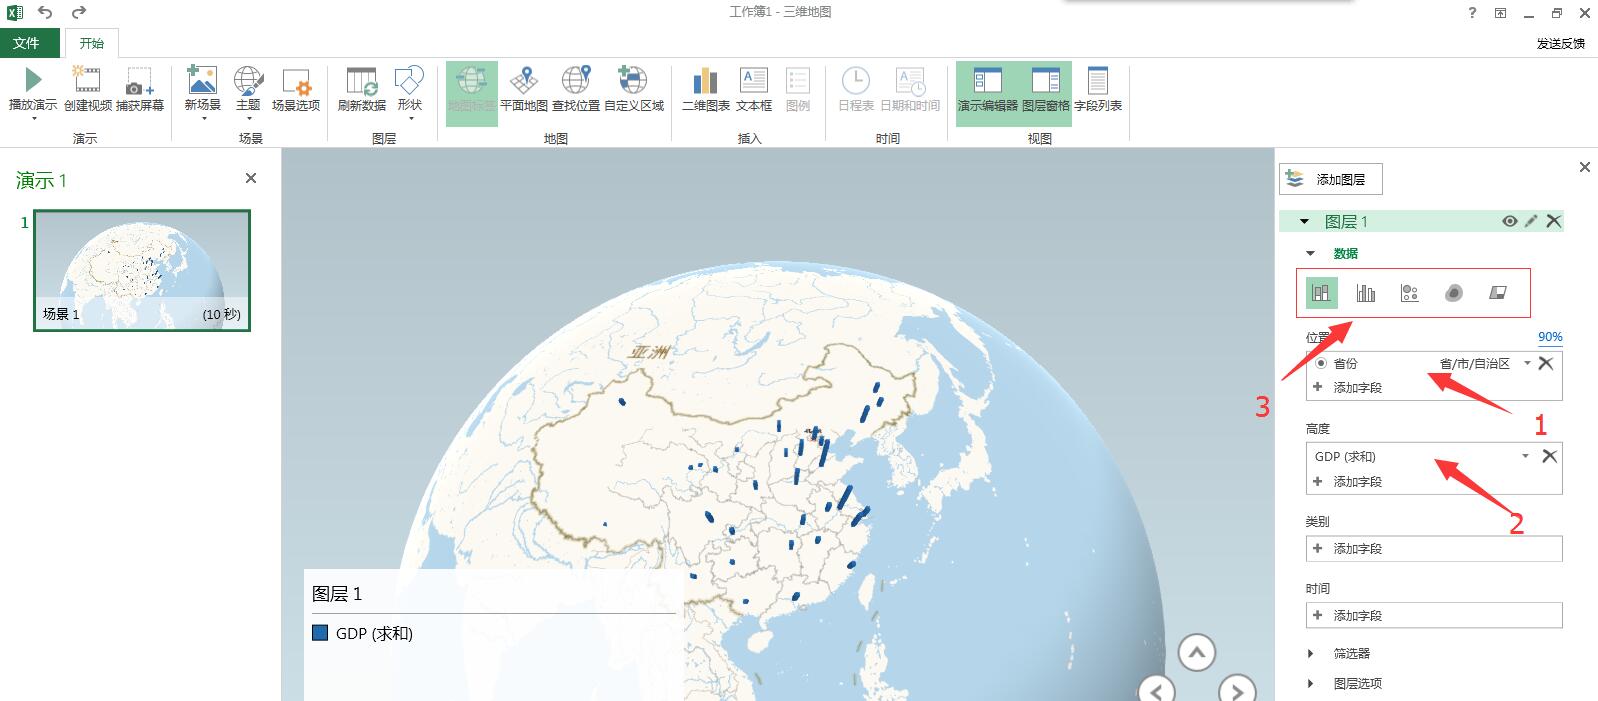Add field under 时间

click(x=1434, y=615)
